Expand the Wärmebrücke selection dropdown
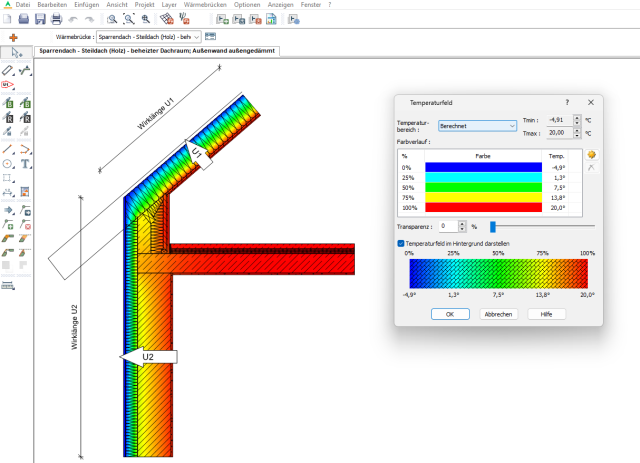The height and width of the screenshot is (463, 640). (x=195, y=36)
